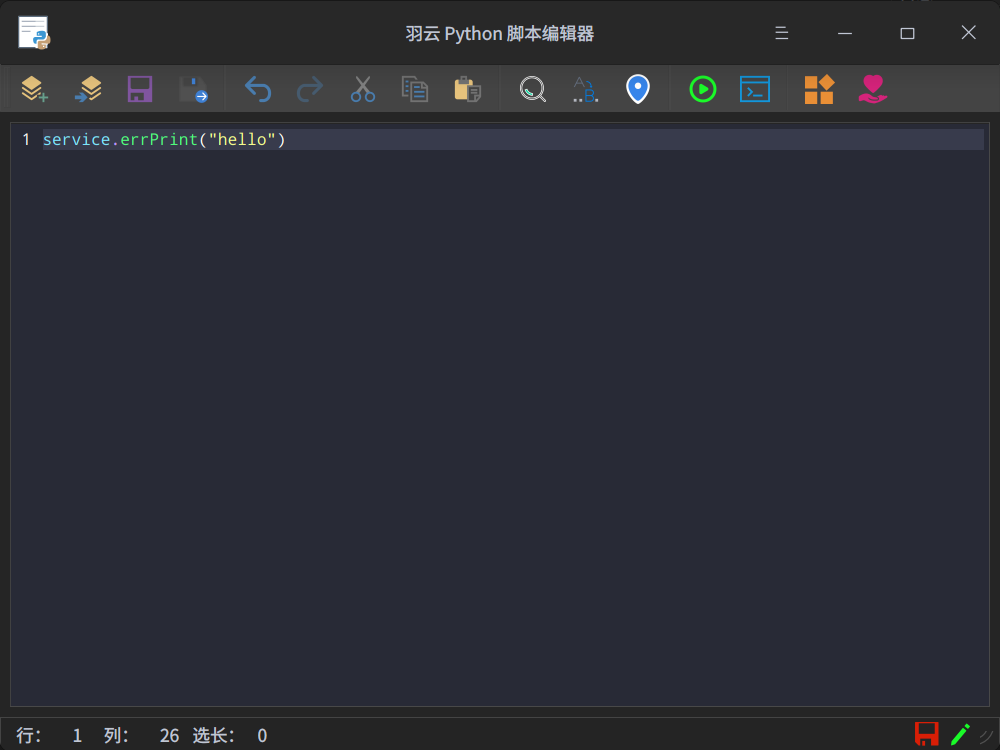The height and width of the screenshot is (750, 1000).
Task: Open the terminal console view
Action: (754, 89)
